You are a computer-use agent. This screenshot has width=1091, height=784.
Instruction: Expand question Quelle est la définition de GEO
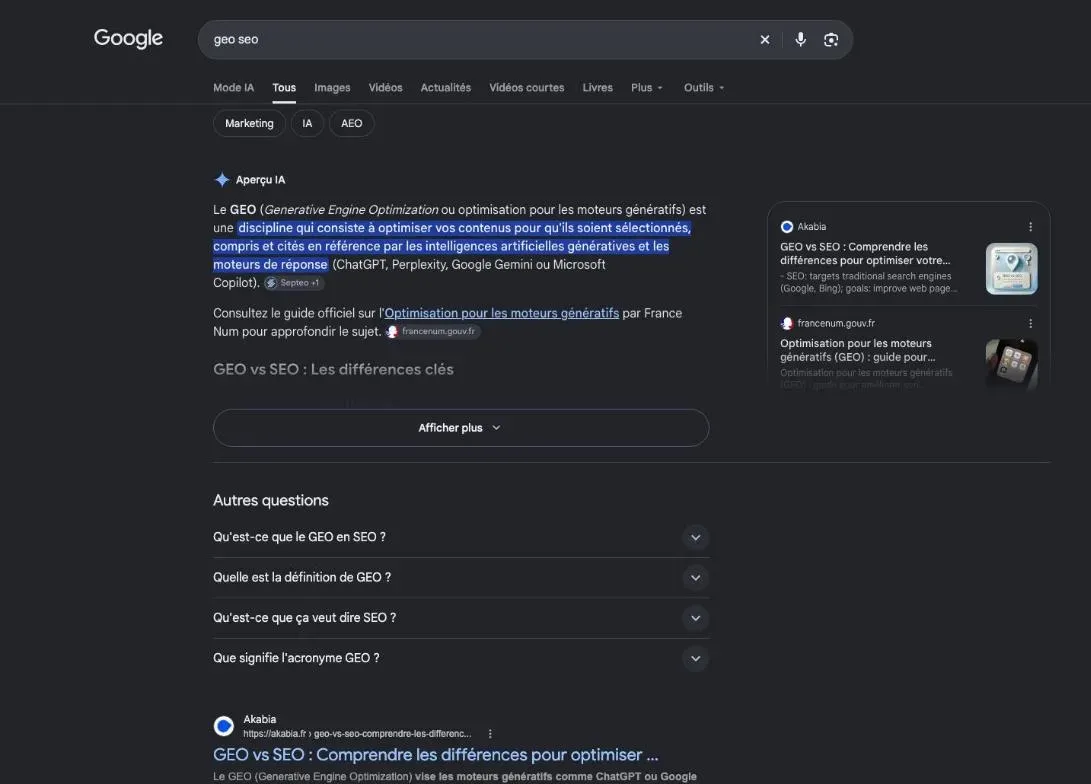(461, 577)
